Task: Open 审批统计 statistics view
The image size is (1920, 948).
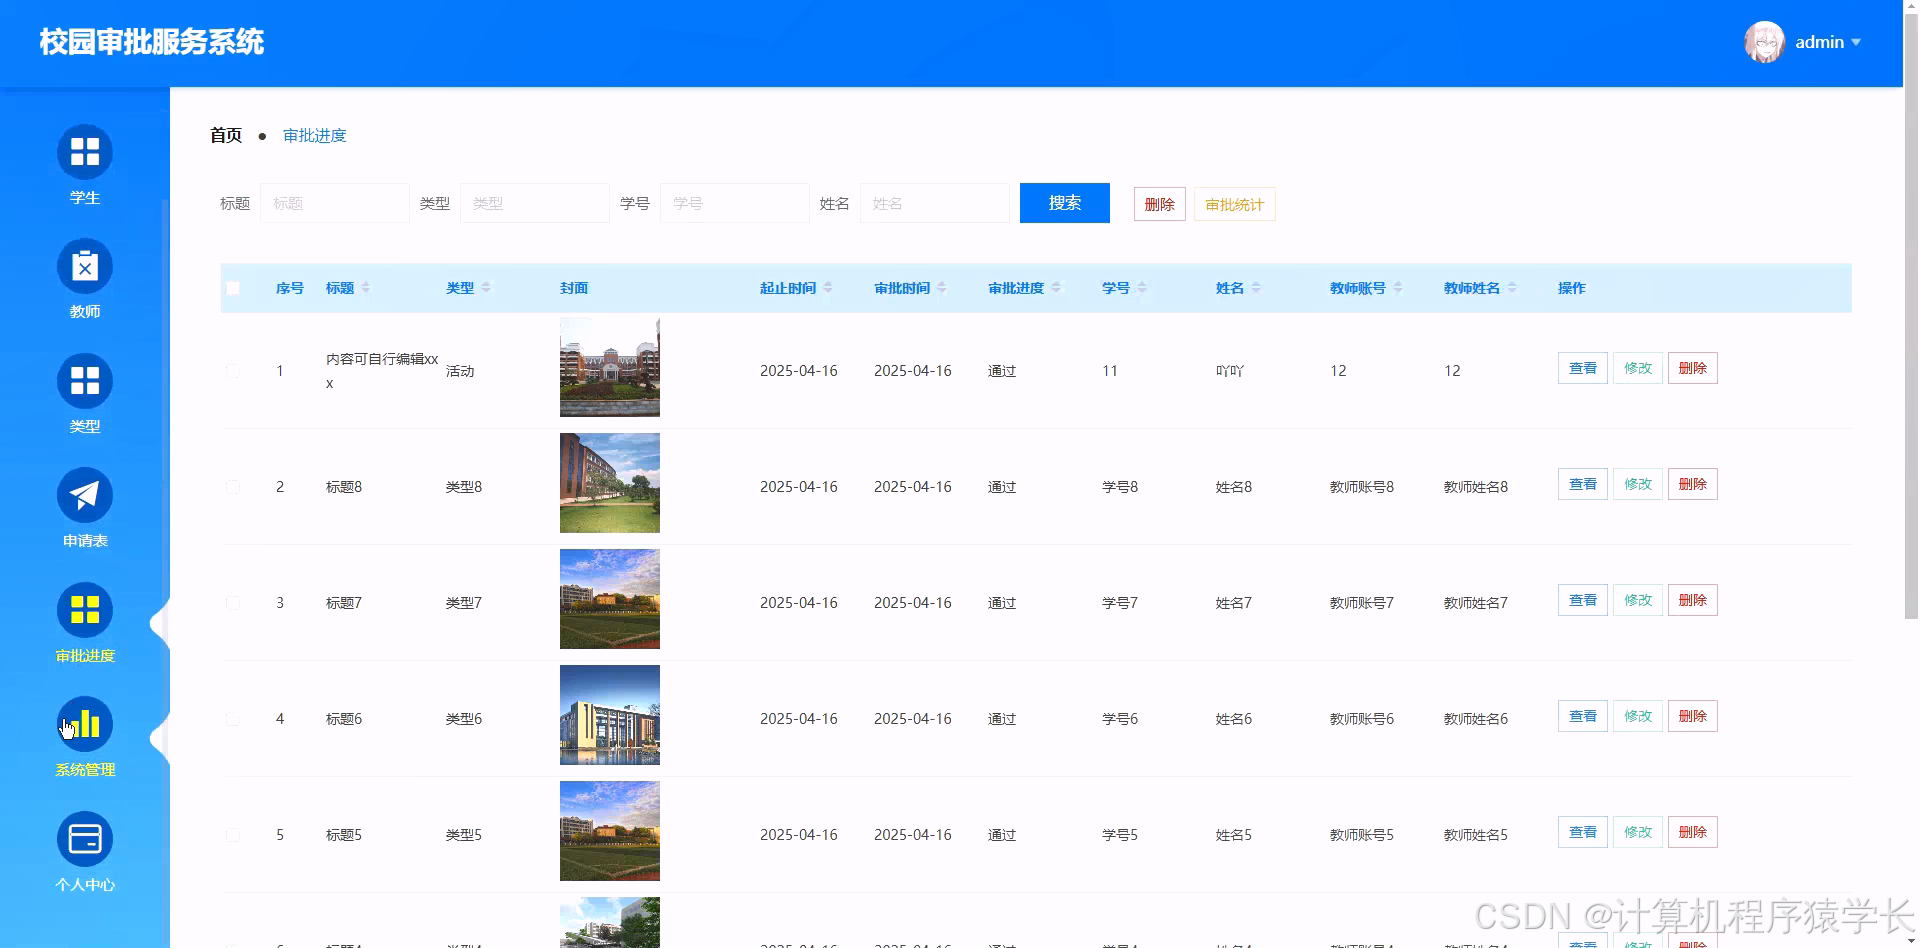Action: [1233, 204]
